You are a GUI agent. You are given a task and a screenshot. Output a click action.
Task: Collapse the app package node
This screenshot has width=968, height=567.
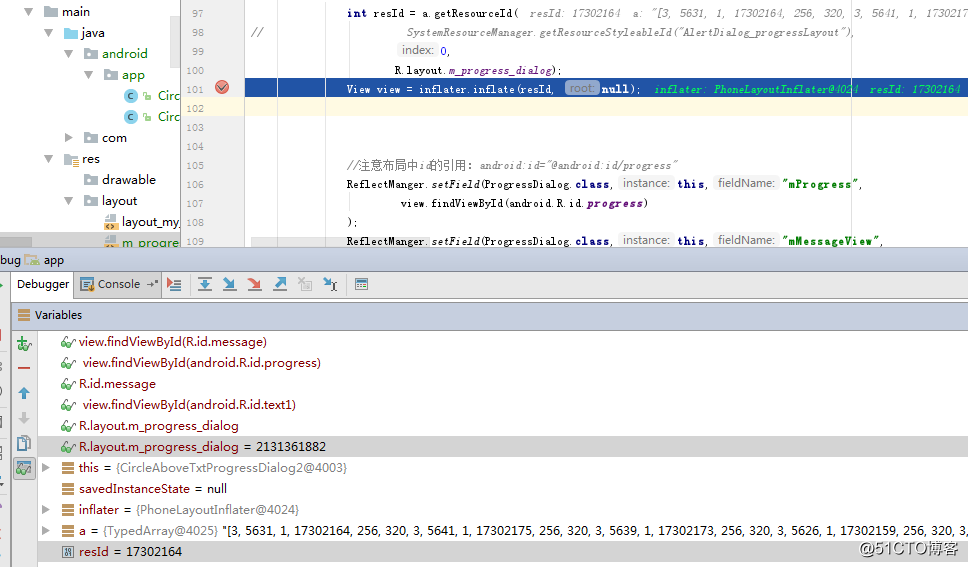pos(89,75)
